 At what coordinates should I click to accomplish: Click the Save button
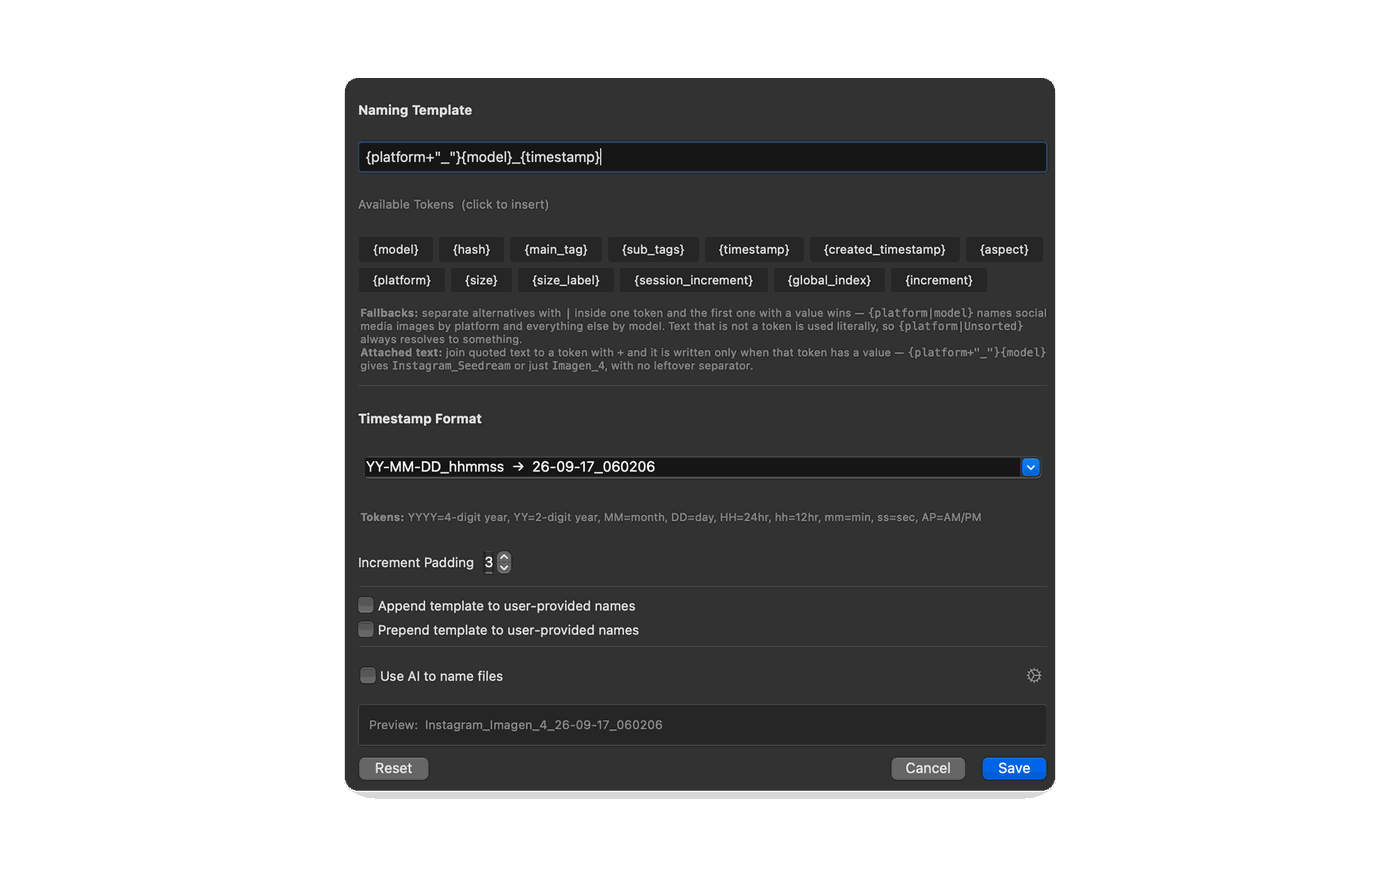click(x=1014, y=768)
